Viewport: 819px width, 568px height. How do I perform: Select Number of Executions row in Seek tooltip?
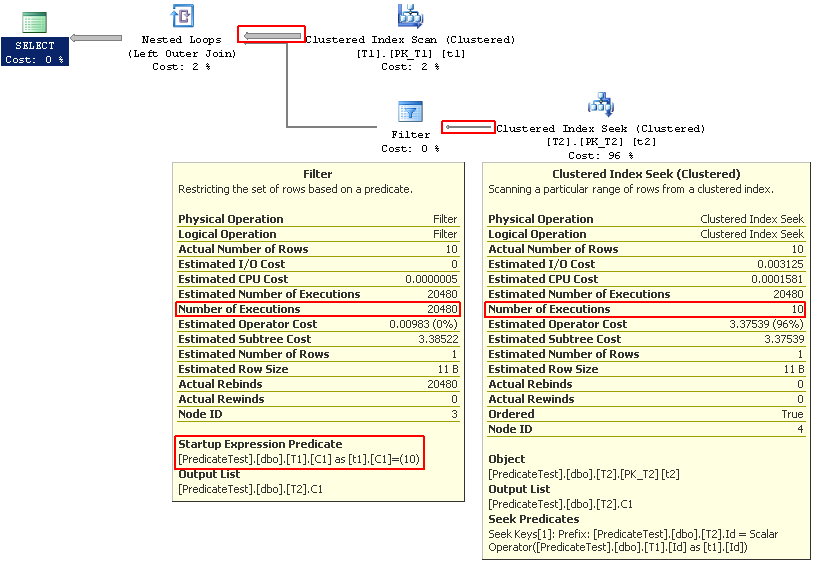tap(646, 309)
